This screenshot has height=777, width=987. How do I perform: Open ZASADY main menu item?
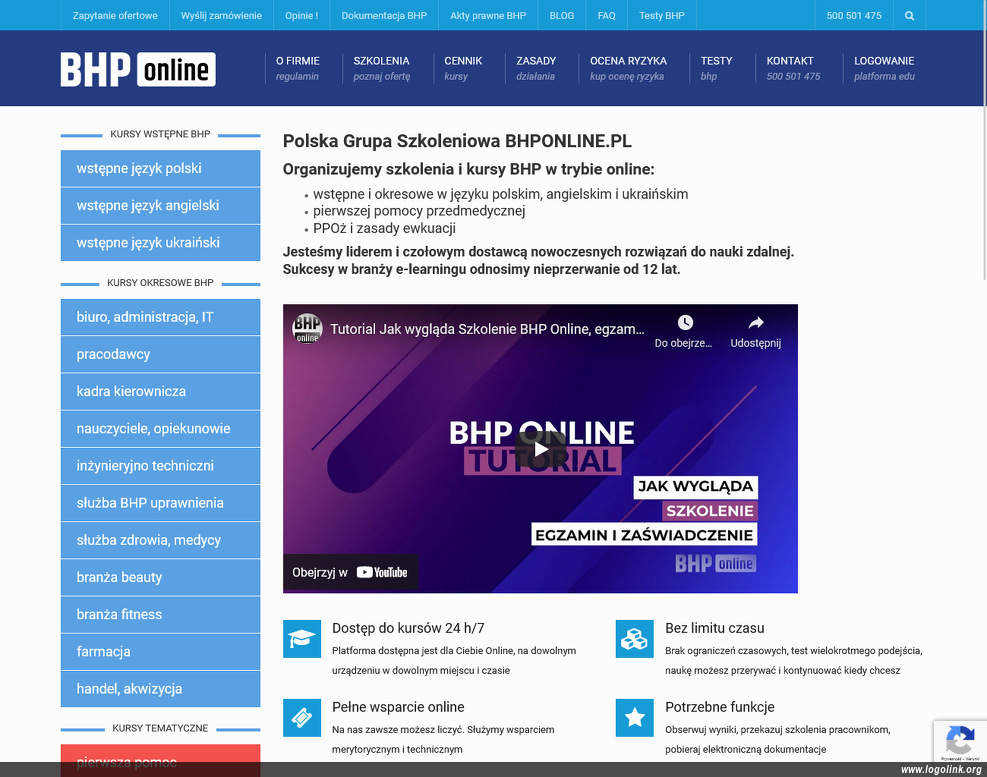pyautogui.click(x=536, y=68)
